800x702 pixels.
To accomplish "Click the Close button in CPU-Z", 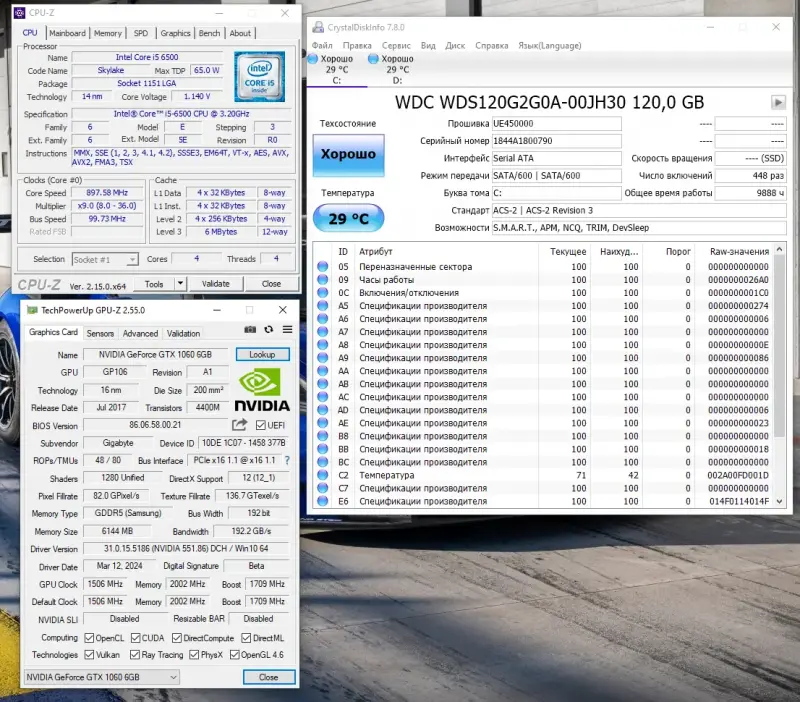I will click(x=271, y=284).
